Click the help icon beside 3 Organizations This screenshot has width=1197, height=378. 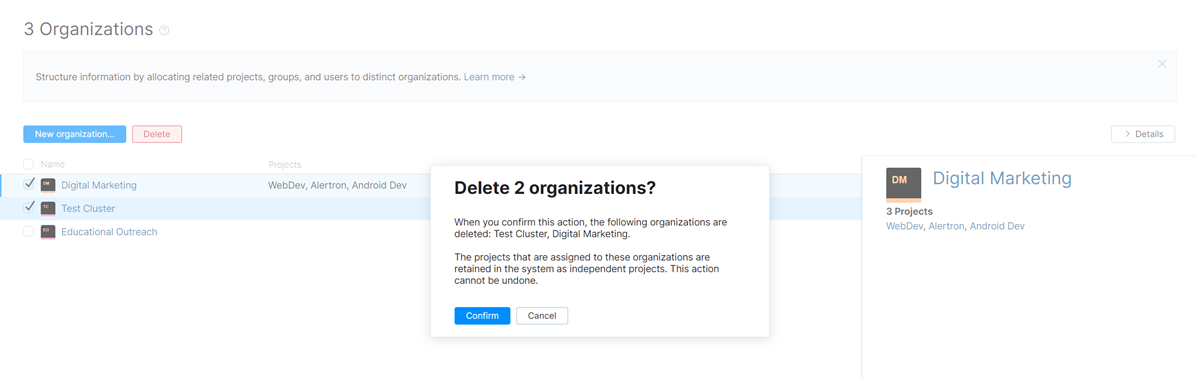click(164, 31)
